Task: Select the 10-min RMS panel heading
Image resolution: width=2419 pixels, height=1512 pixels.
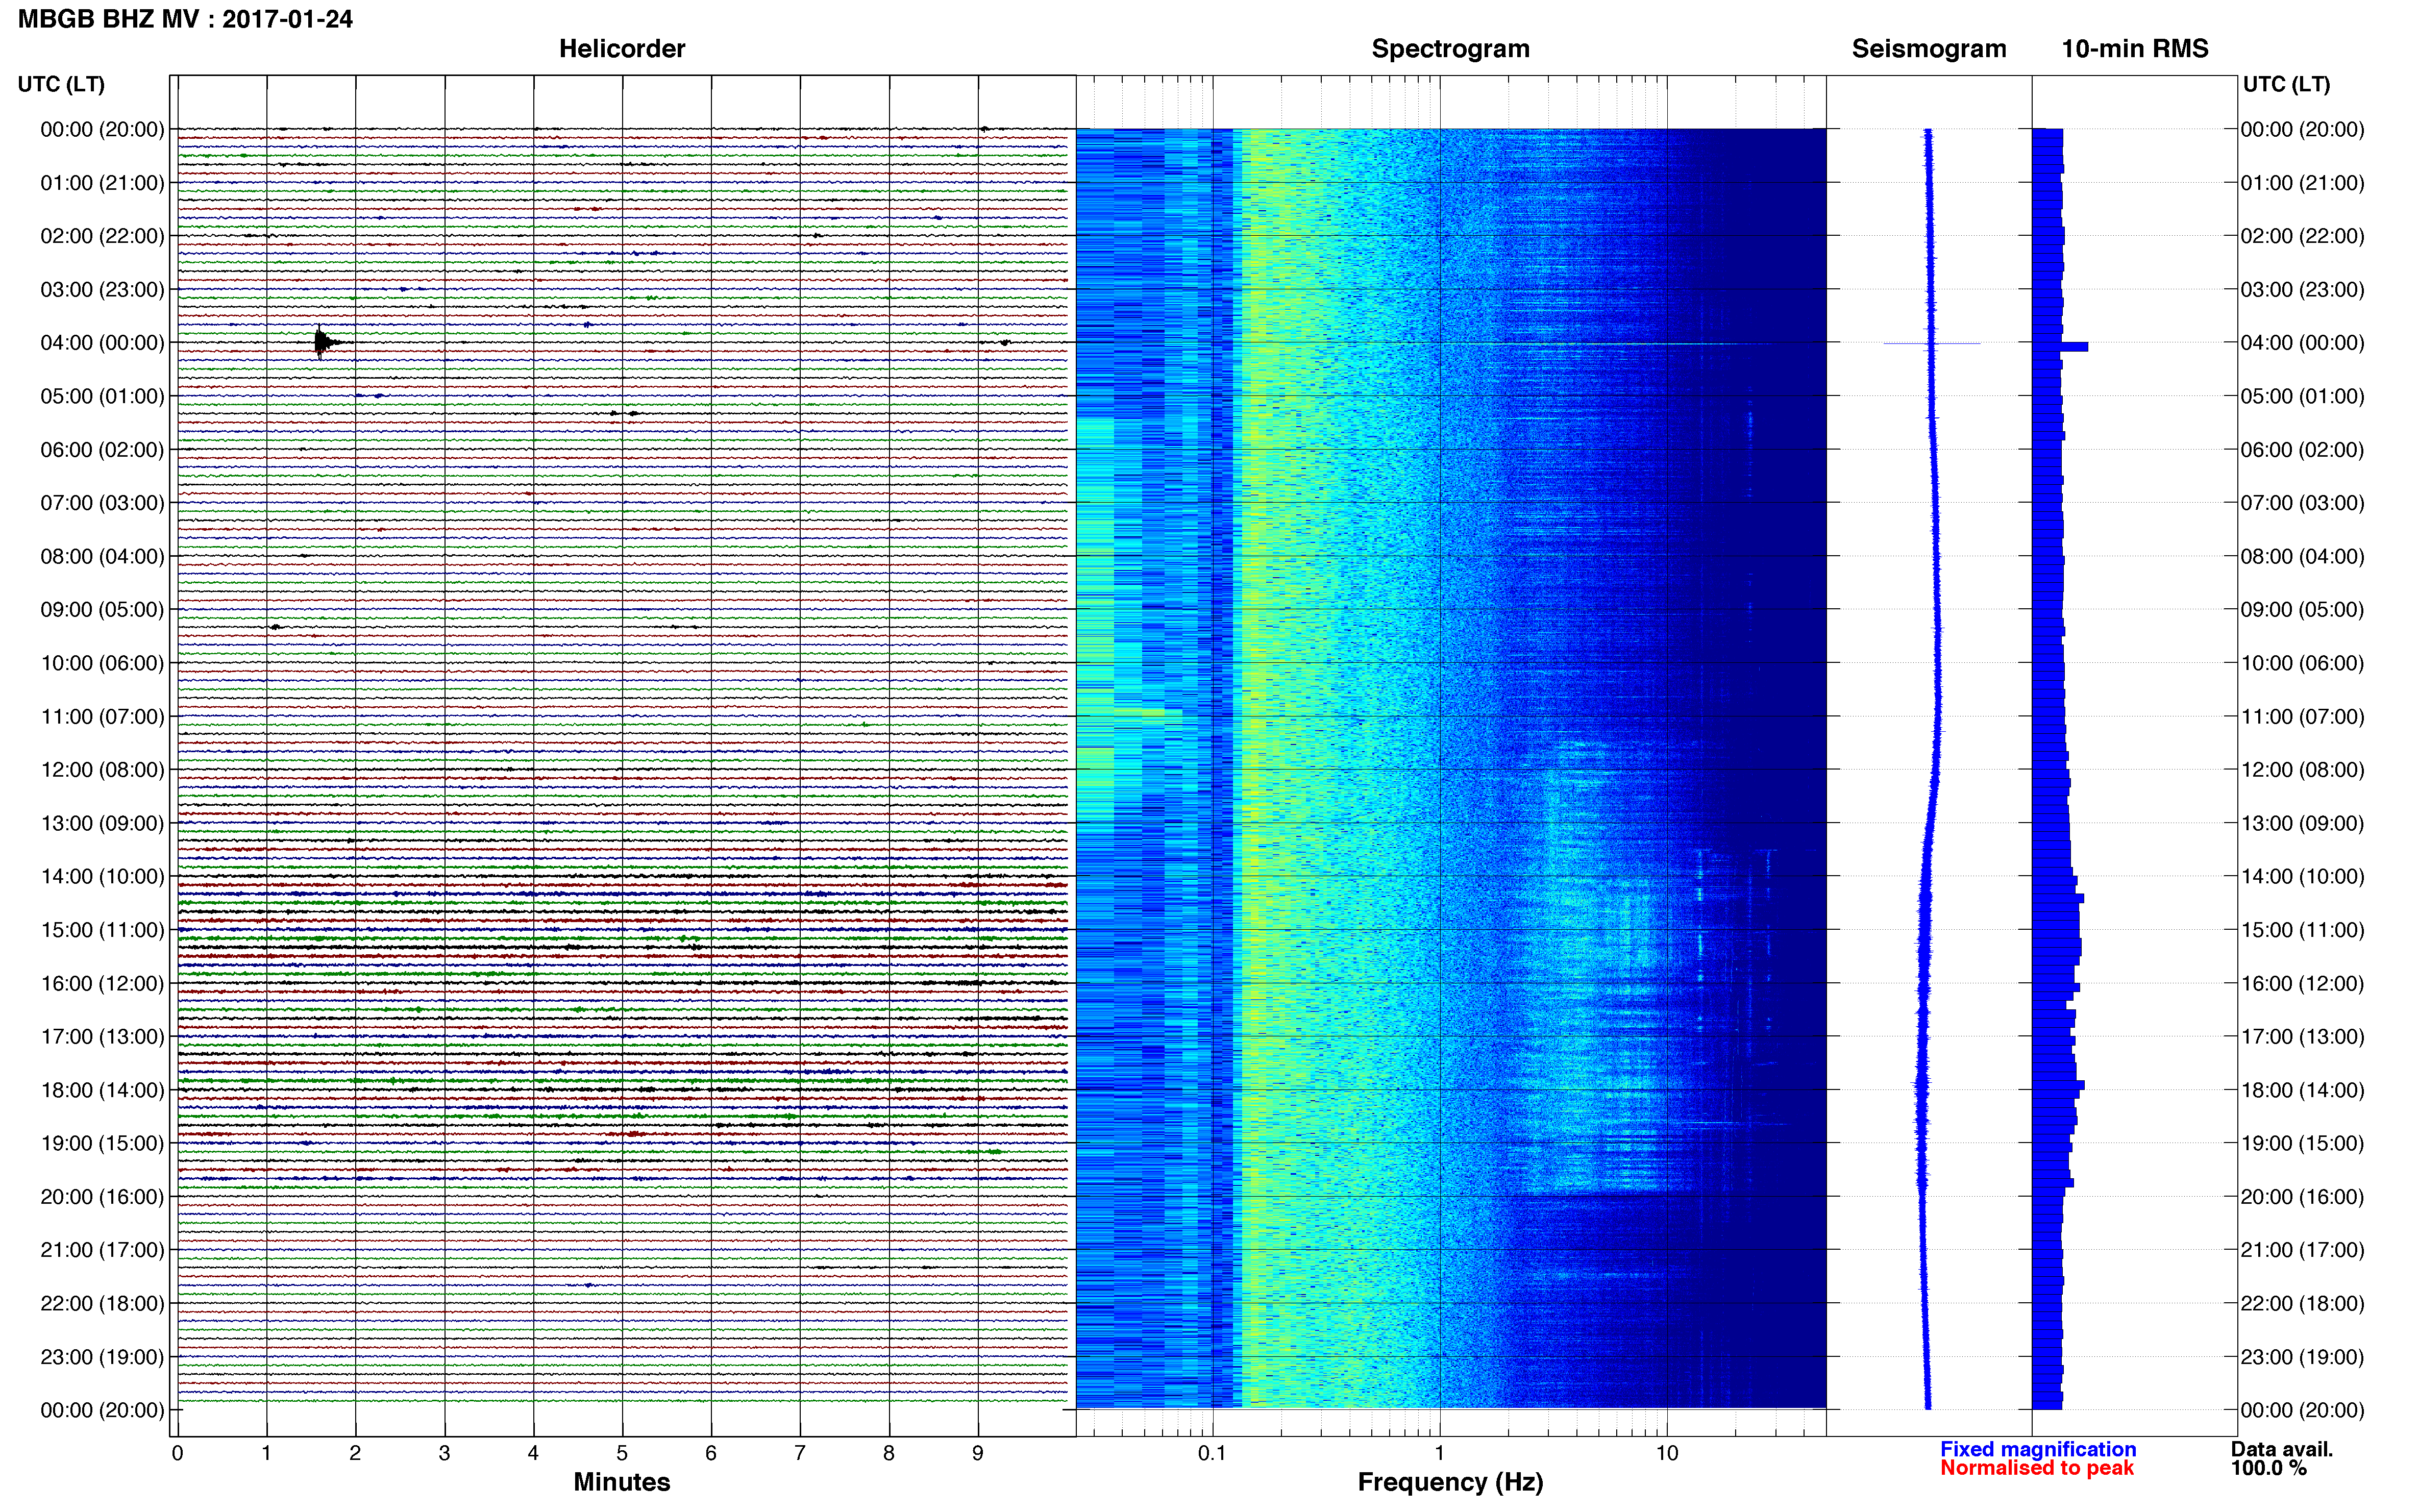Action: 2135,49
